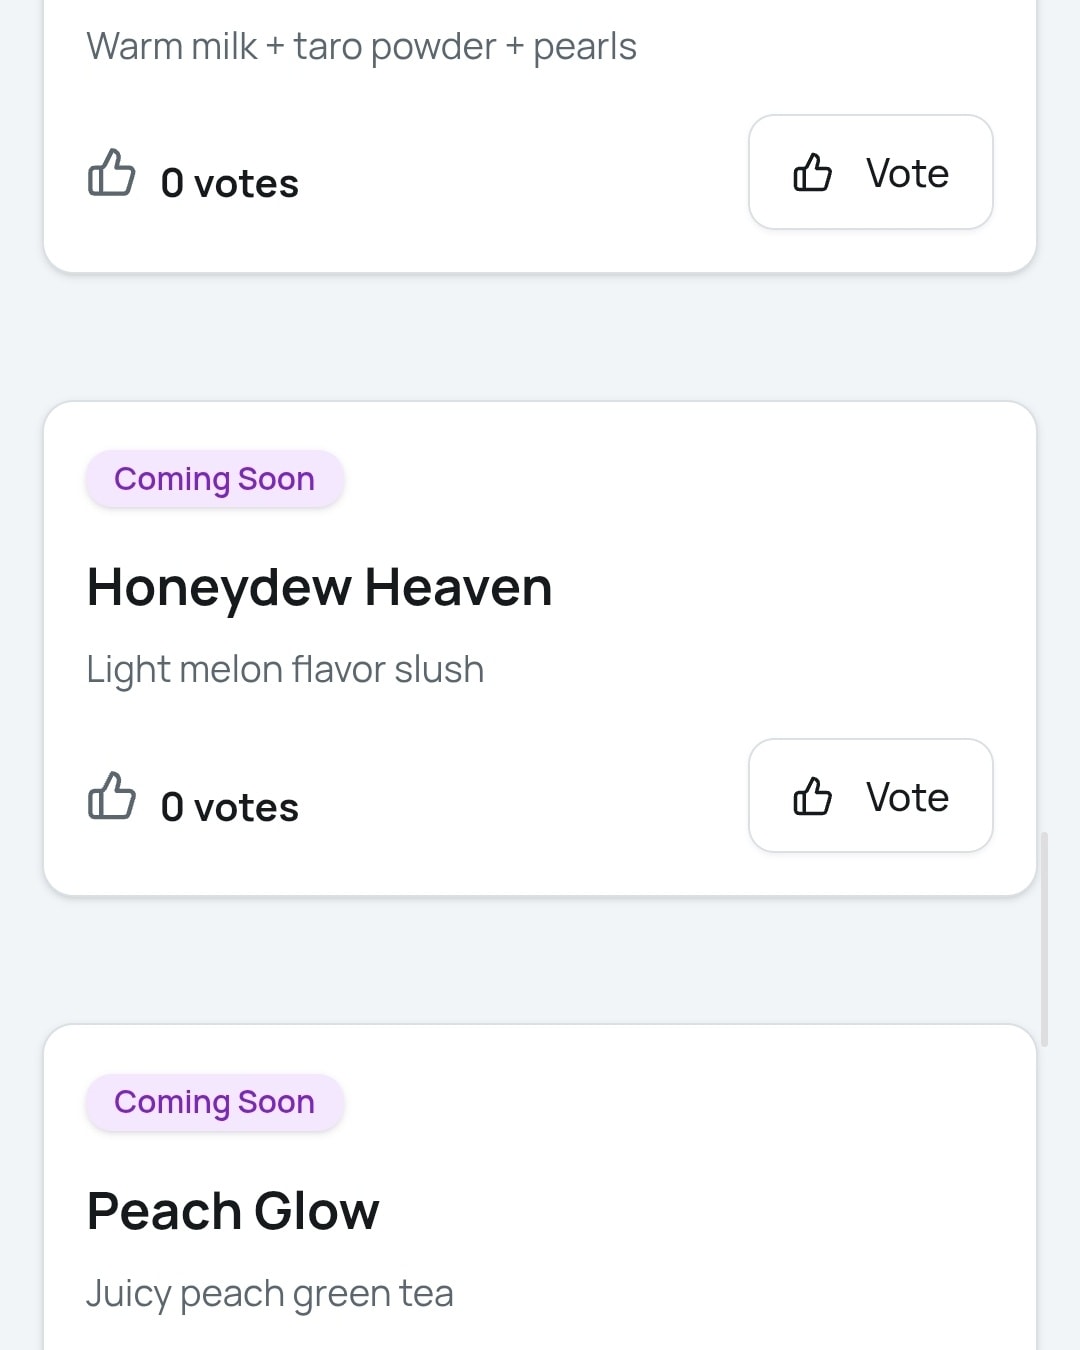Click the 'Warm milk + taro powder' description
1080x1350 pixels.
(x=361, y=47)
